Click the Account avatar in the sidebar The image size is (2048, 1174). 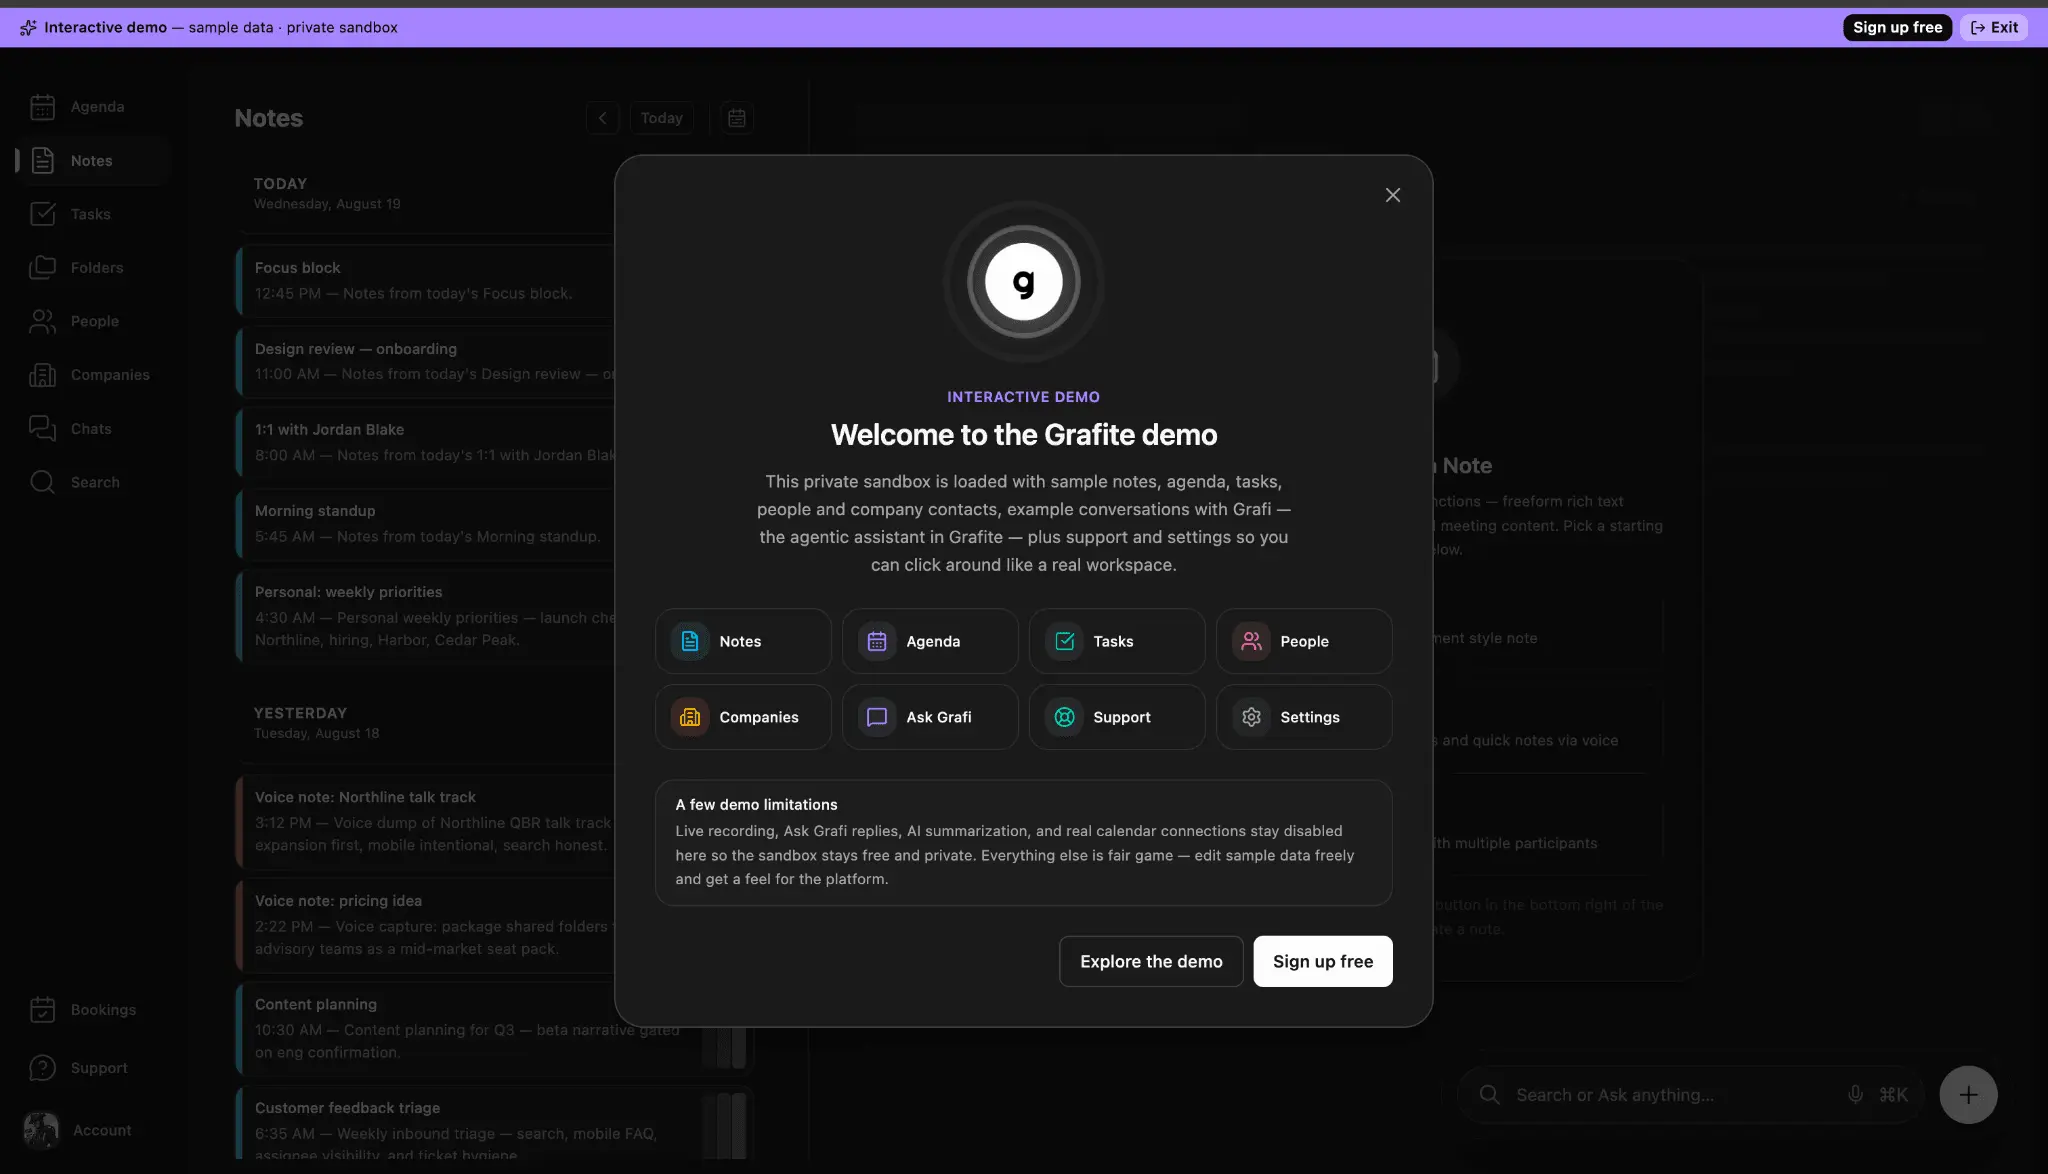pyautogui.click(x=42, y=1130)
